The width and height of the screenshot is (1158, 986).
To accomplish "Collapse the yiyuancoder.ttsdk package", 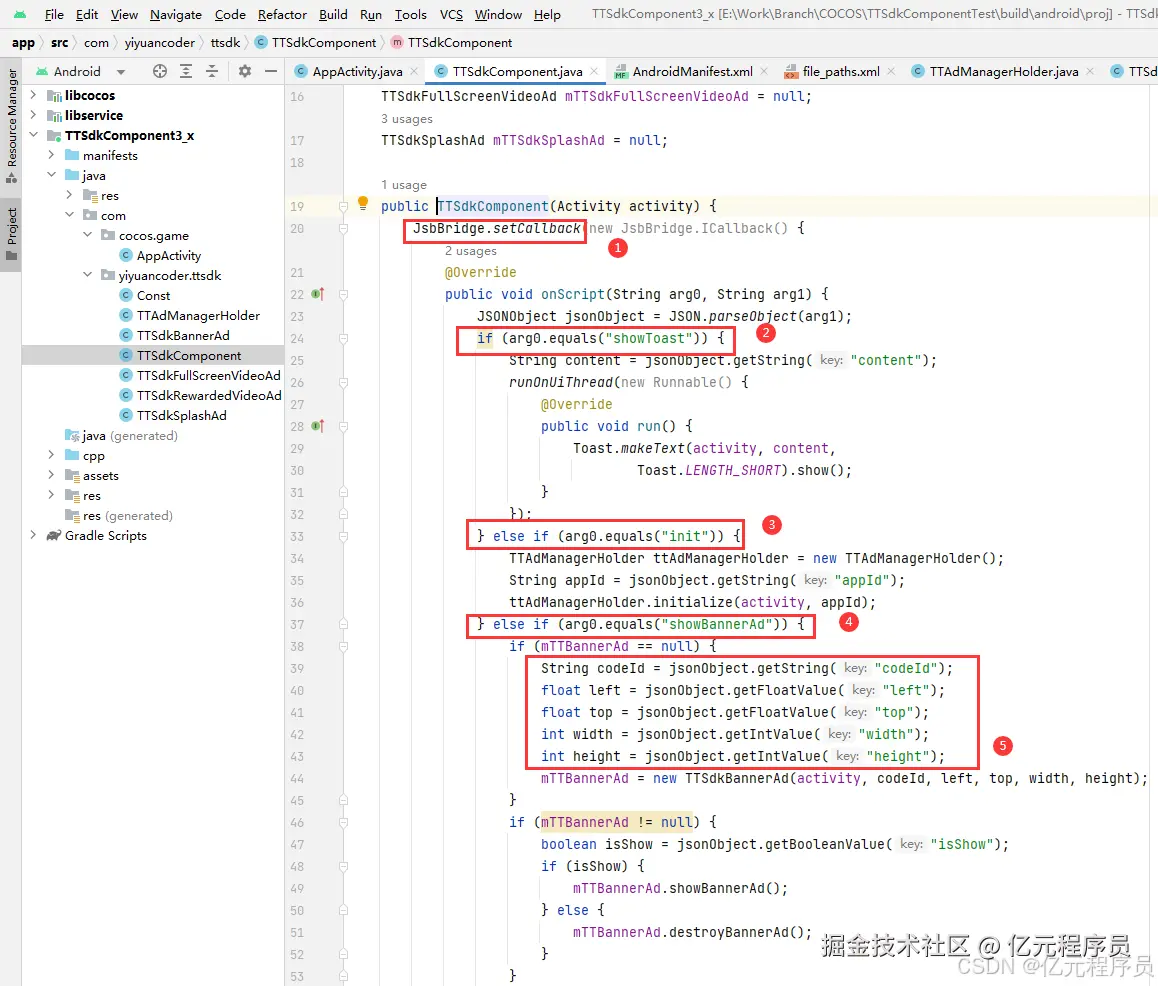I will (87, 275).
